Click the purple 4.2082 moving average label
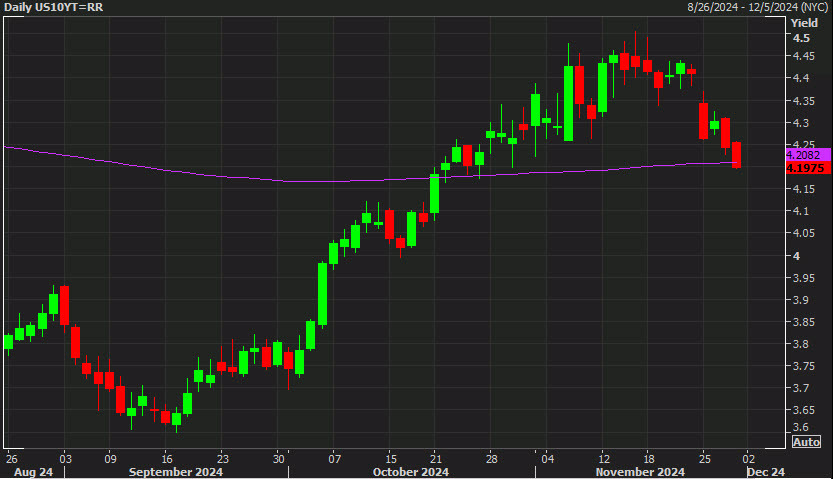Image resolution: width=833 pixels, height=479 pixels. pos(808,155)
